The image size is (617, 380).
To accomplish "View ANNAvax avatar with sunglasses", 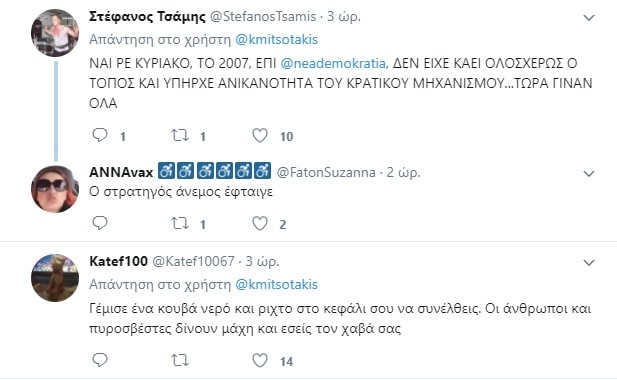I will pyautogui.click(x=55, y=189).
